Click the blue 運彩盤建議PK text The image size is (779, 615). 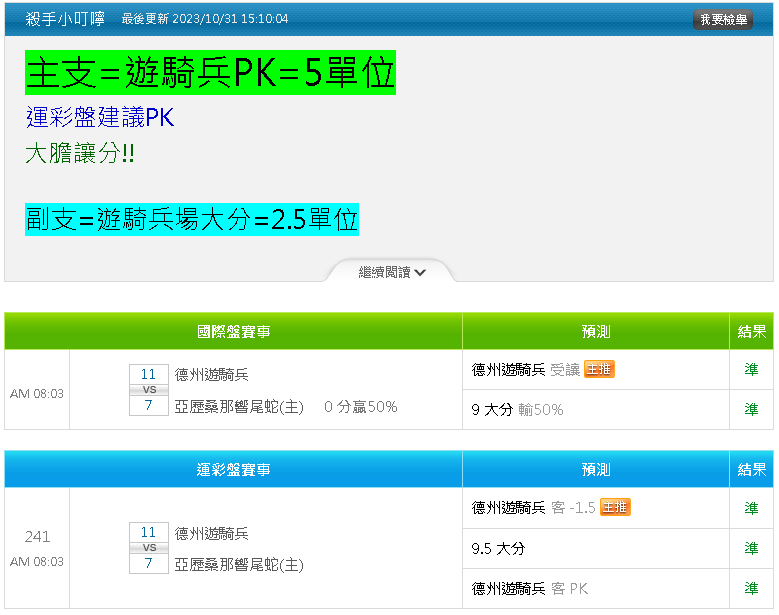[100, 117]
